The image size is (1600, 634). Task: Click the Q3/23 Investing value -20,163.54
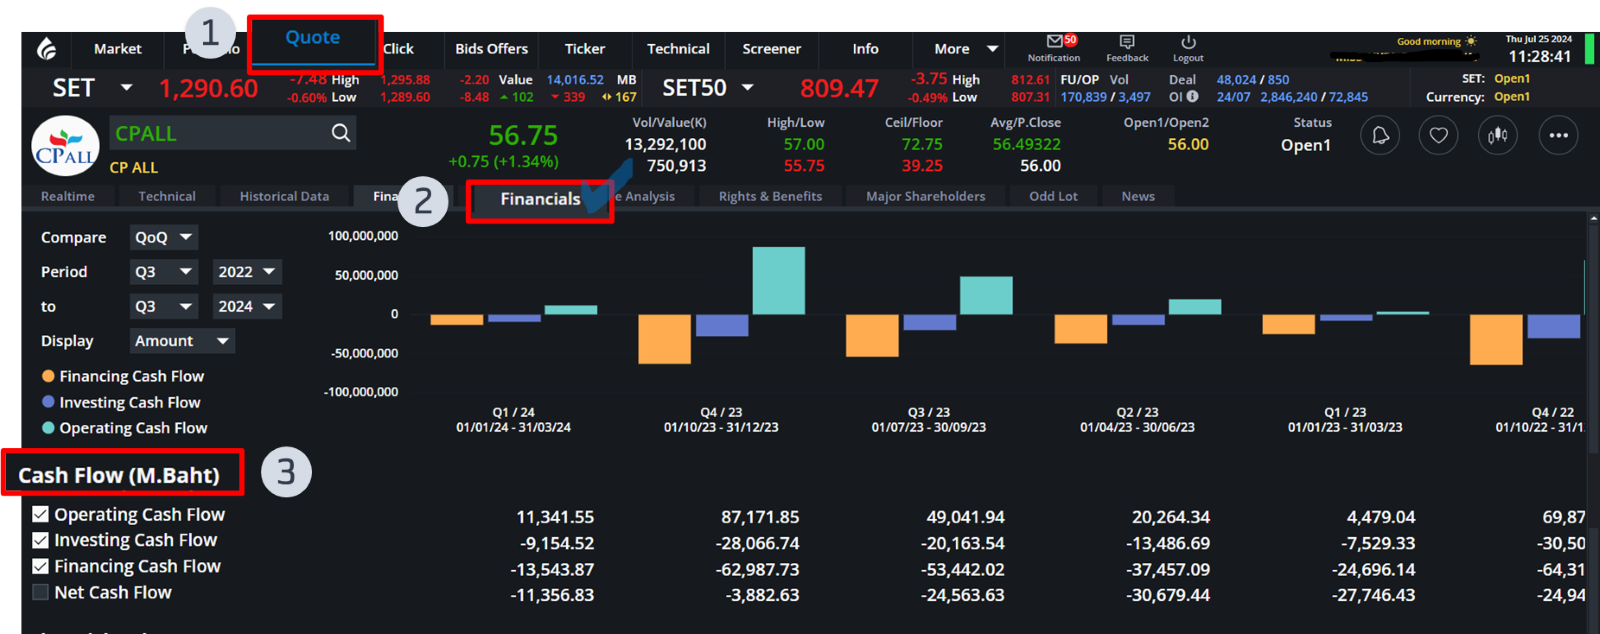963,543
